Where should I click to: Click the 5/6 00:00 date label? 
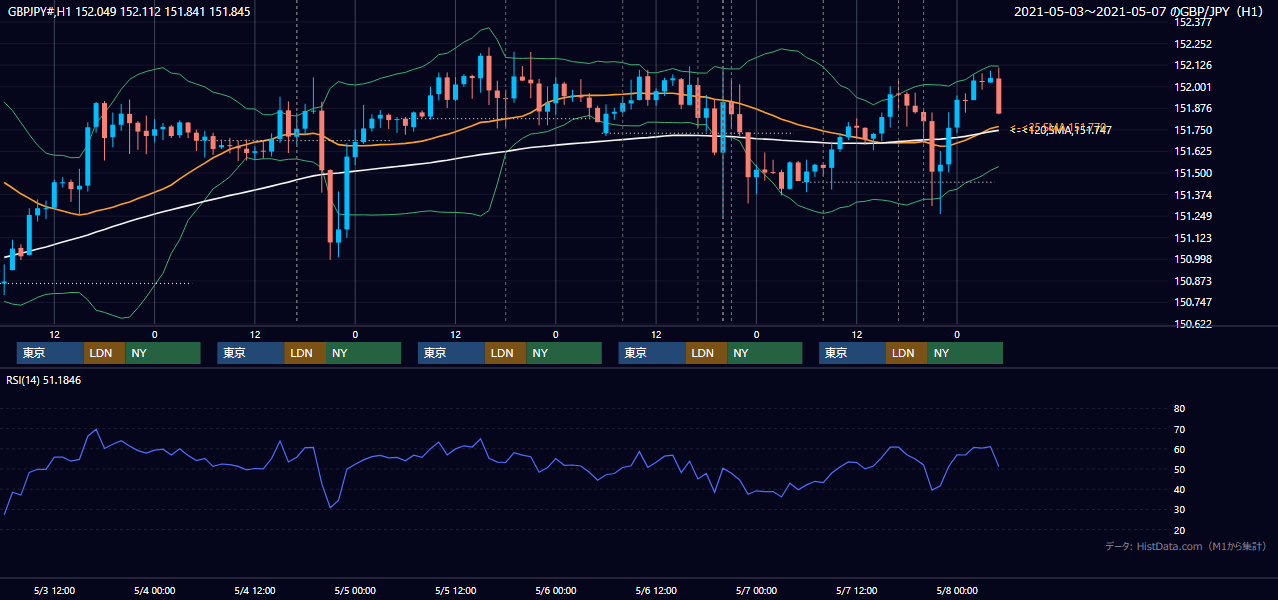(x=555, y=590)
